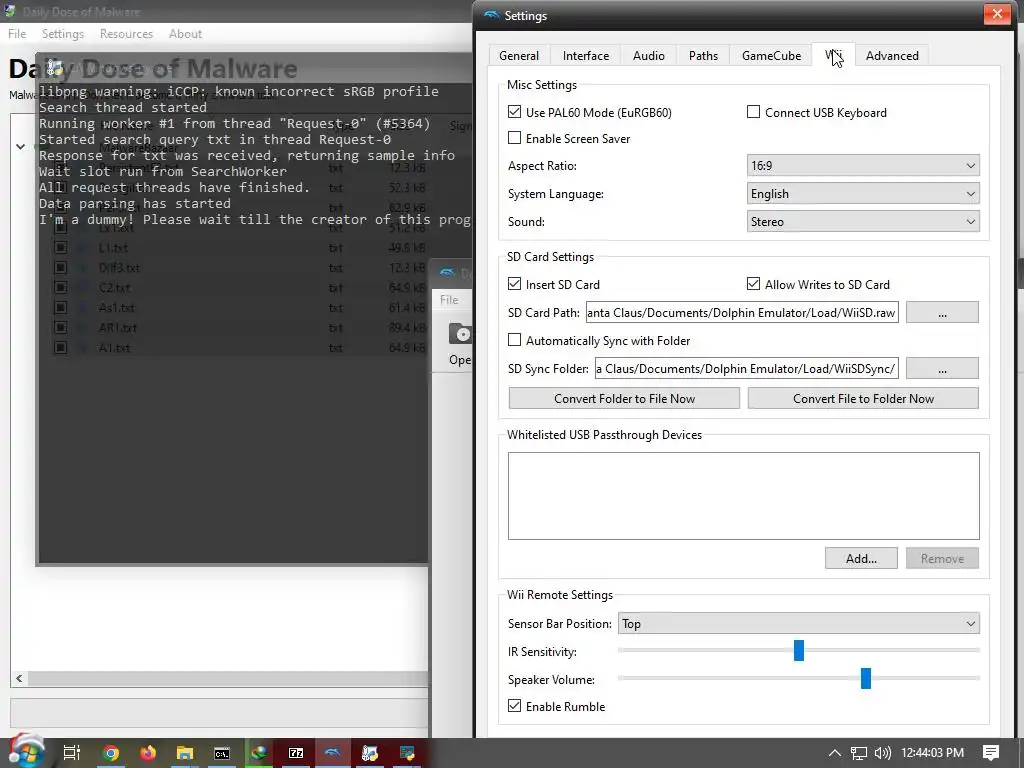Open the Aspect Ratio dropdown
1024x768 pixels.
(x=863, y=166)
